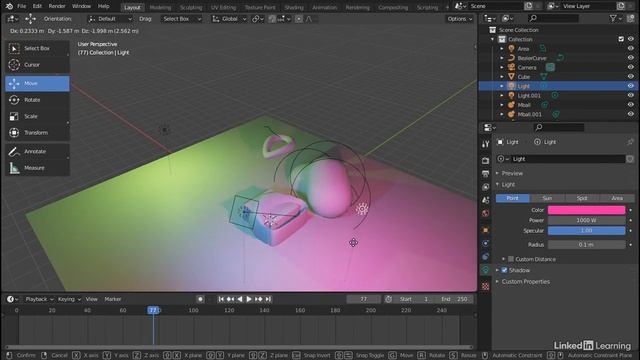The height and width of the screenshot is (360, 640).
Task: Open the Object properties tab
Action: click(x=485, y=230)
